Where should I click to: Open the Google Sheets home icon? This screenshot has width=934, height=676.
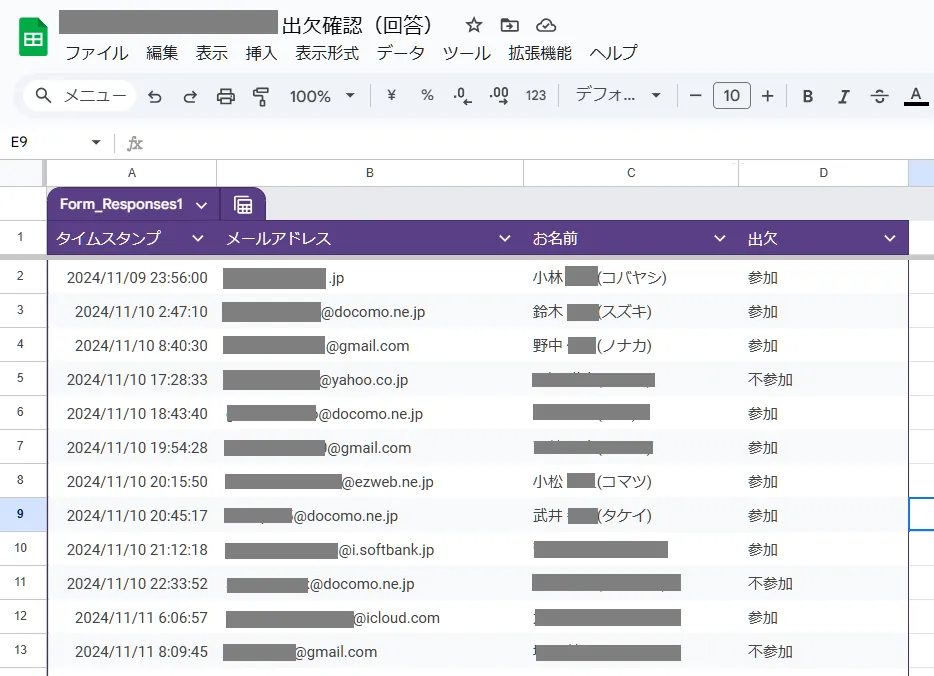click(x=33, y=38)
